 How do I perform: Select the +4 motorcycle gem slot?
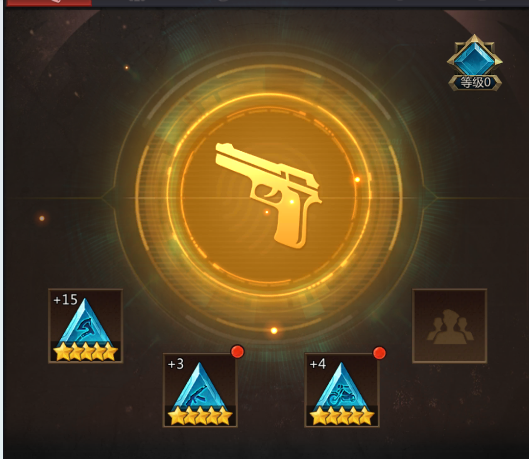pyautogui.click(x=342, y=390)
